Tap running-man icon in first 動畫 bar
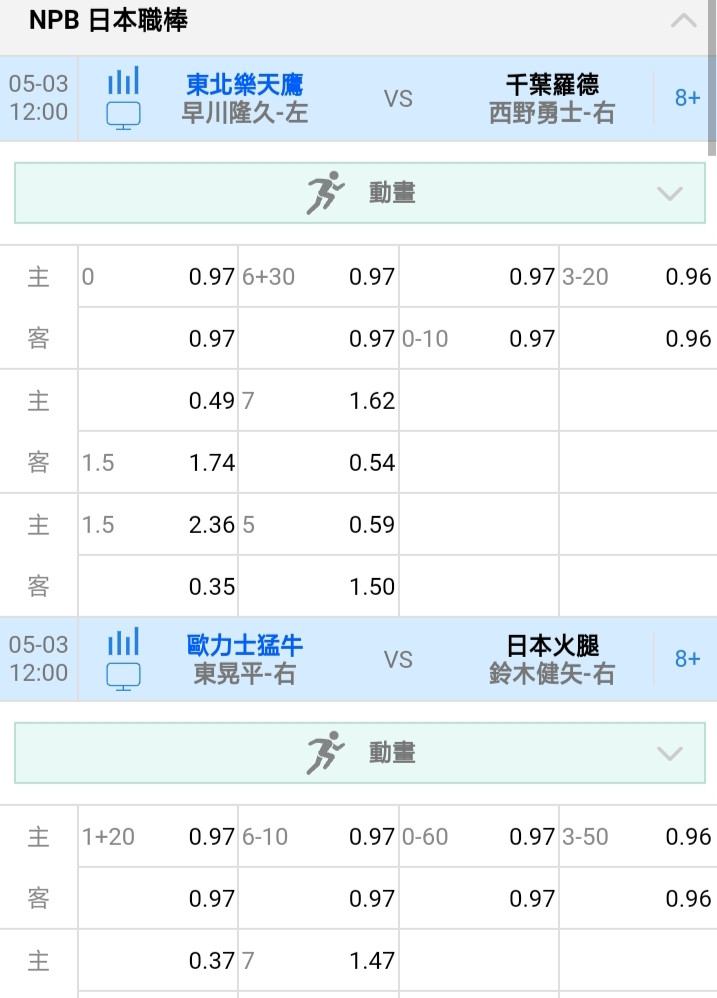The width and height of the screenshot is (717, 998). (325, 193)
